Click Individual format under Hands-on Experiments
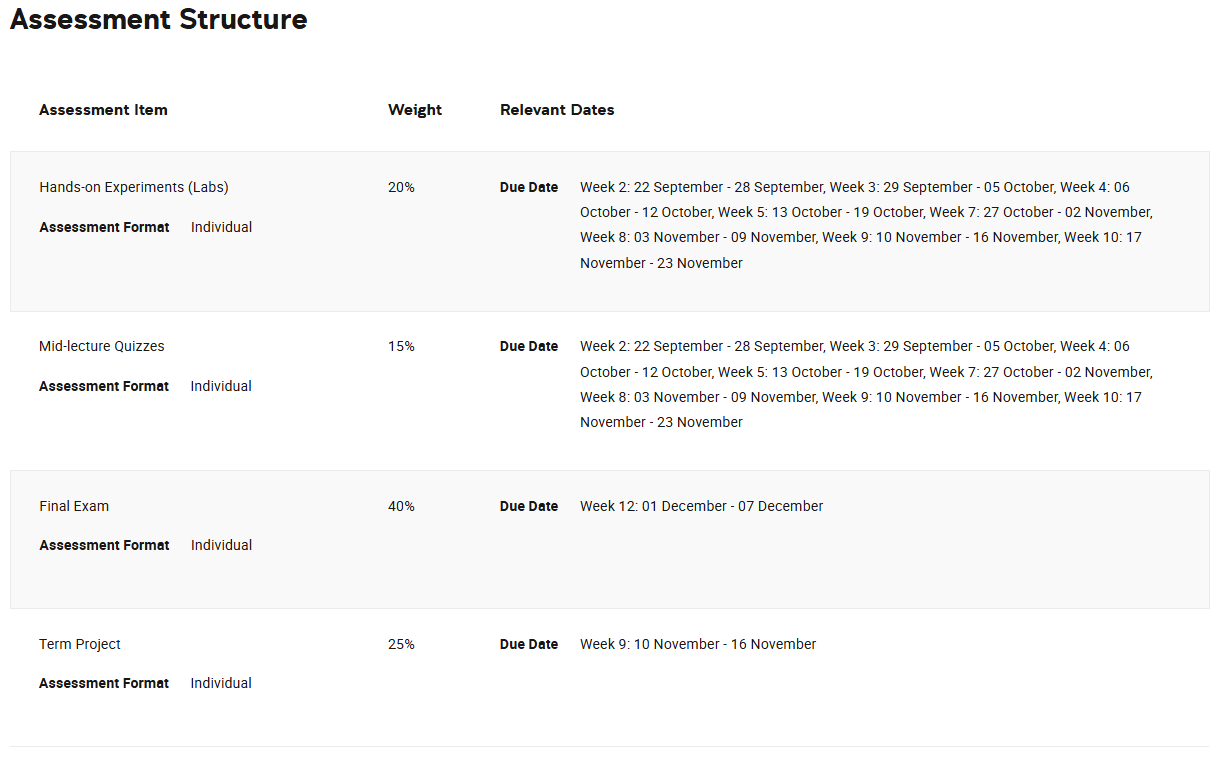This screenshot has width=1223, height=763. coord(221,227)
